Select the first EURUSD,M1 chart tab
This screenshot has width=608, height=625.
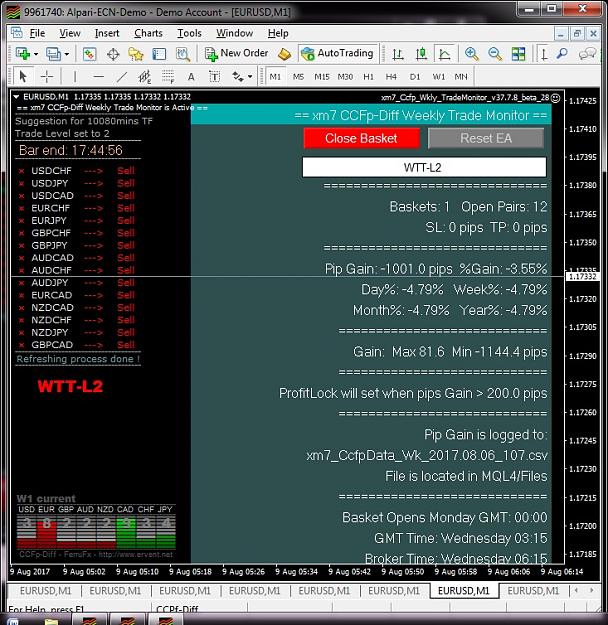coord(45,591)
